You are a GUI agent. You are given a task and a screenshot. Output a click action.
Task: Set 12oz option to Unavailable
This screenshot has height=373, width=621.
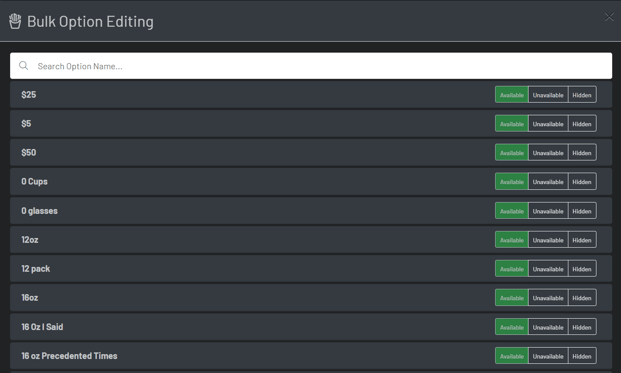tap(548, 240)
